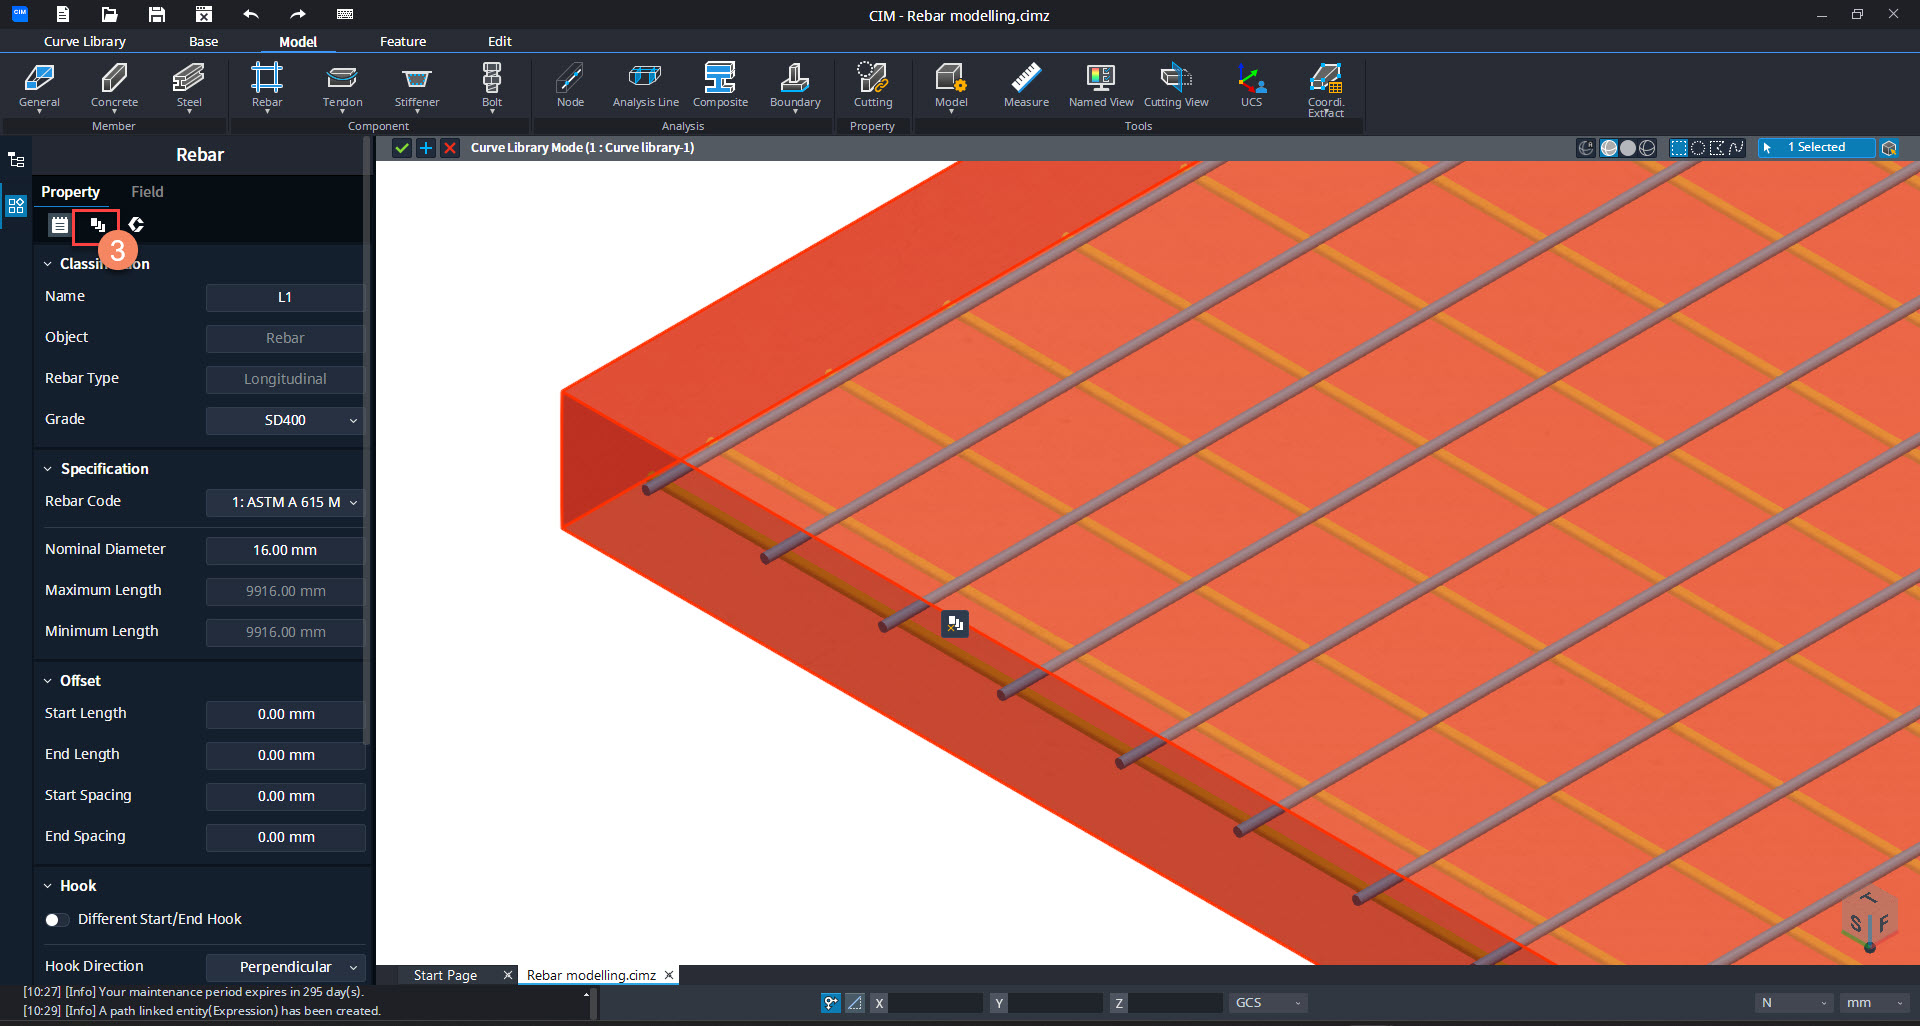Click the UCS coordinate tool

click(1251, 86)
